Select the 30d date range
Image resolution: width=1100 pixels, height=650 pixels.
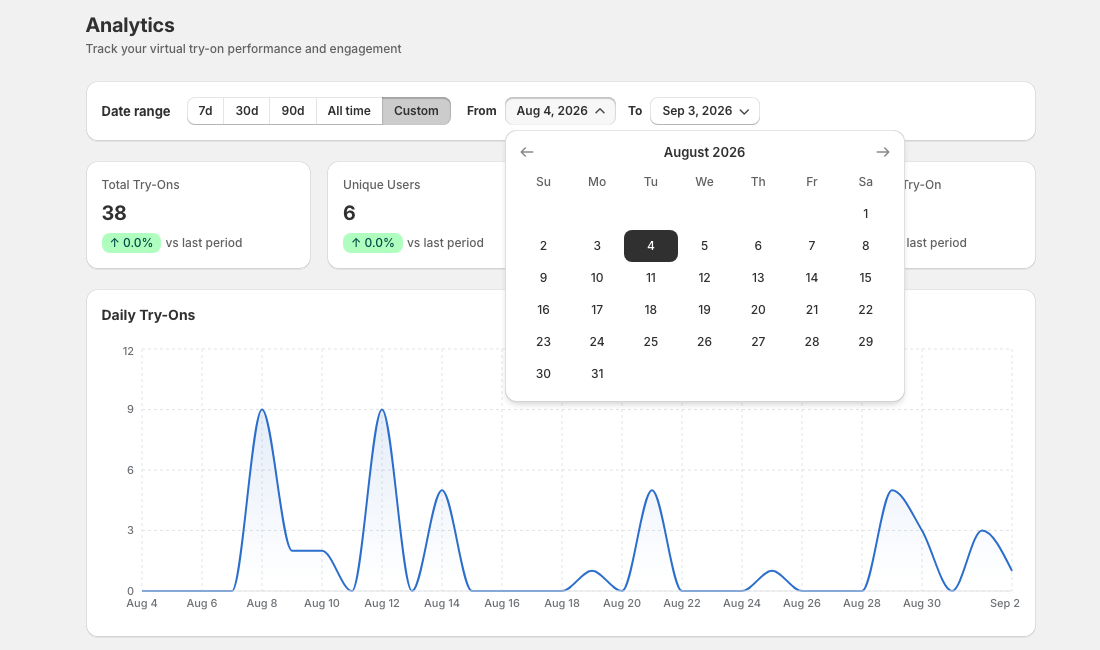click(247, 111)
